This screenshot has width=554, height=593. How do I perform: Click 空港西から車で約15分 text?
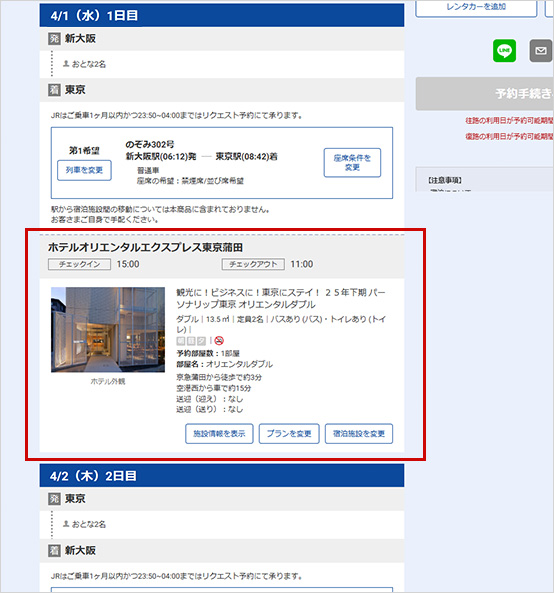click(214, 388)
